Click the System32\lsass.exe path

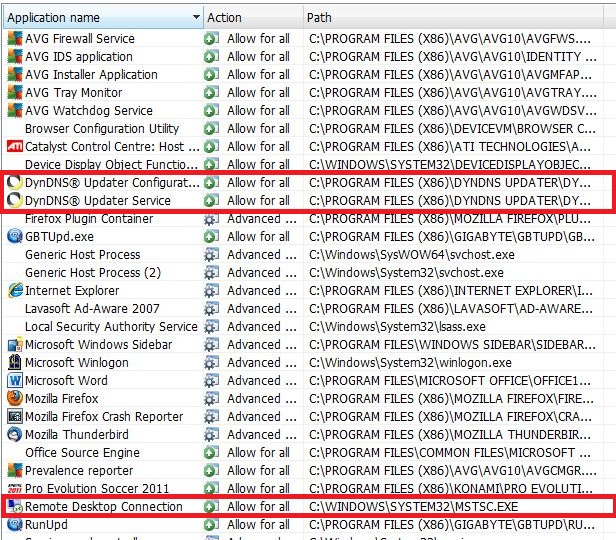click(x=397, y=327)
